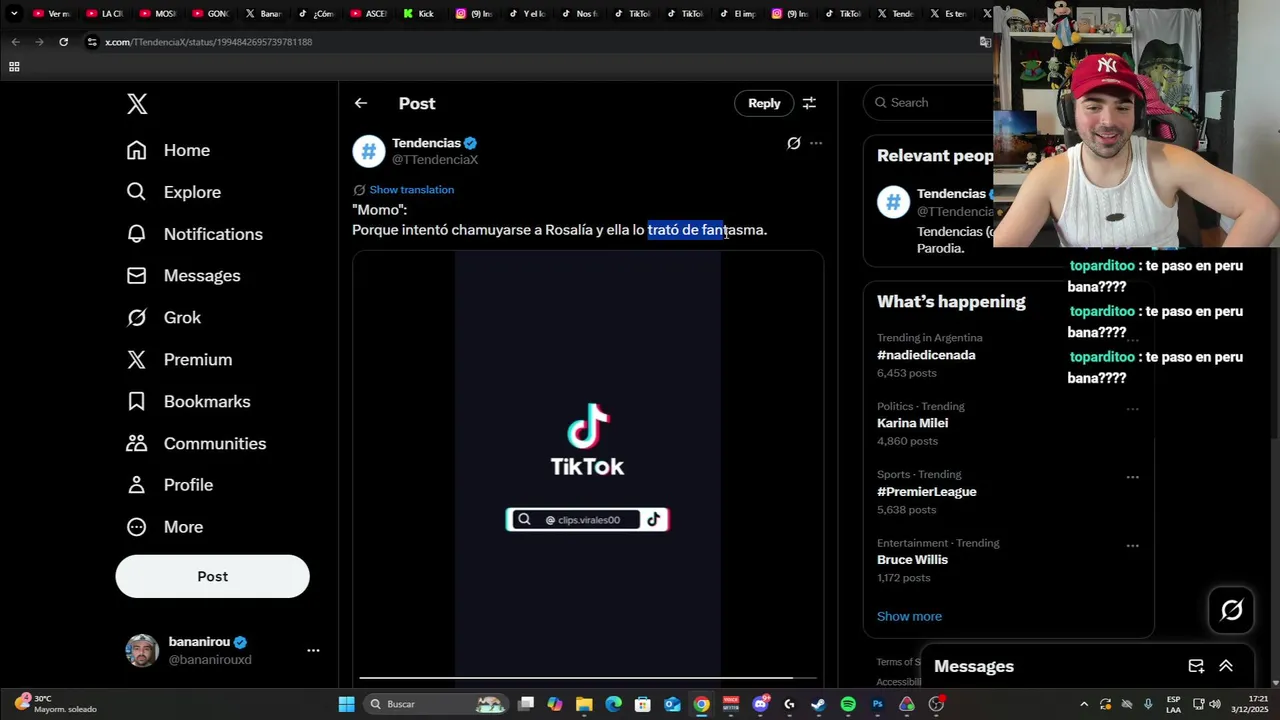Click the address bar URL

[x=209, y=42]
